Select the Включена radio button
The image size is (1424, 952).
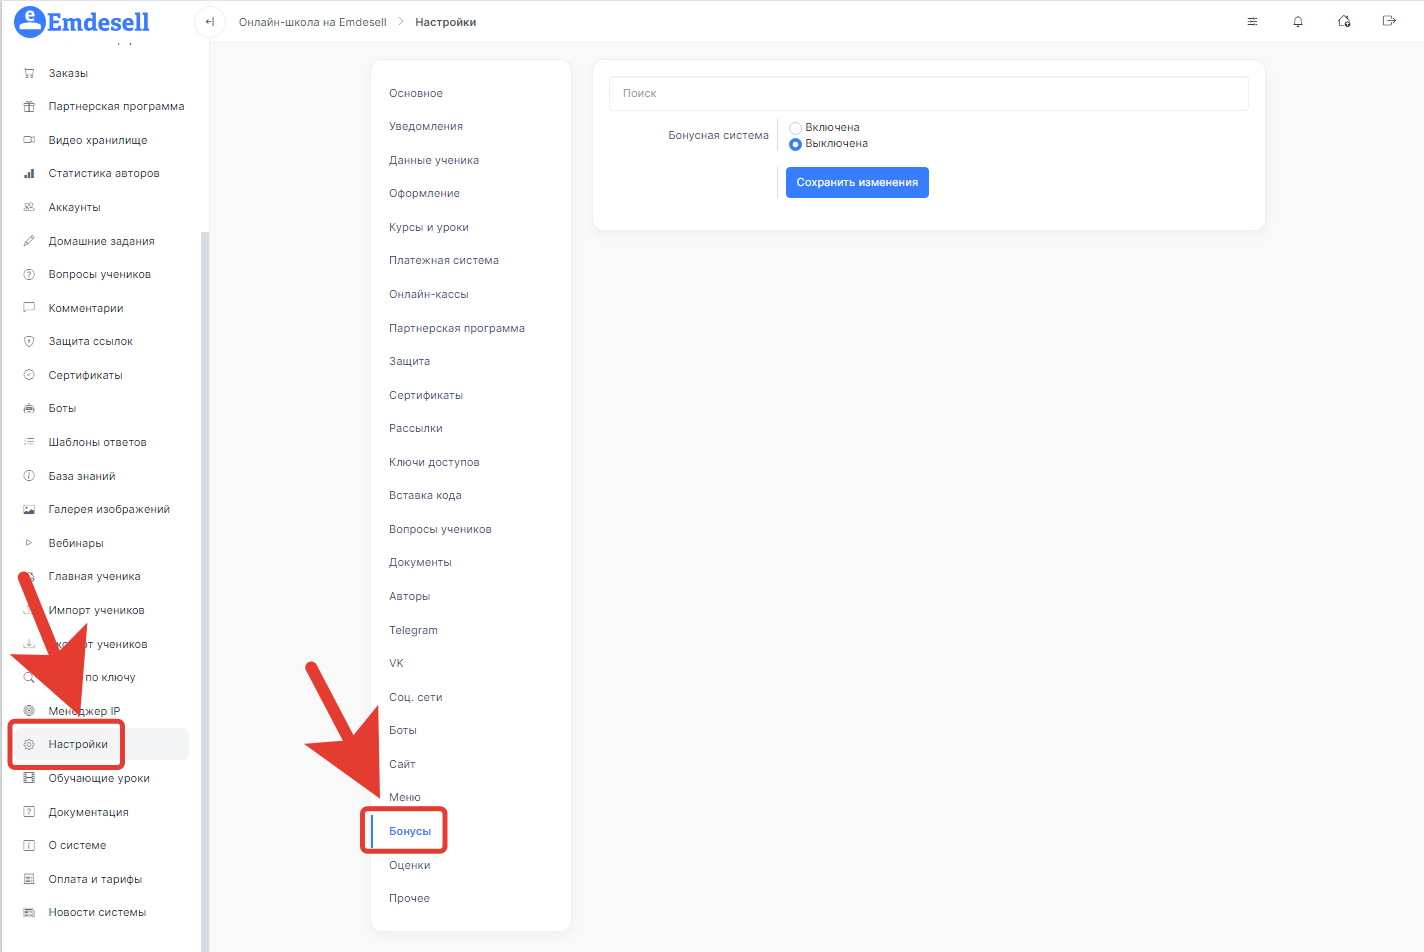click(x=796, y=128)
